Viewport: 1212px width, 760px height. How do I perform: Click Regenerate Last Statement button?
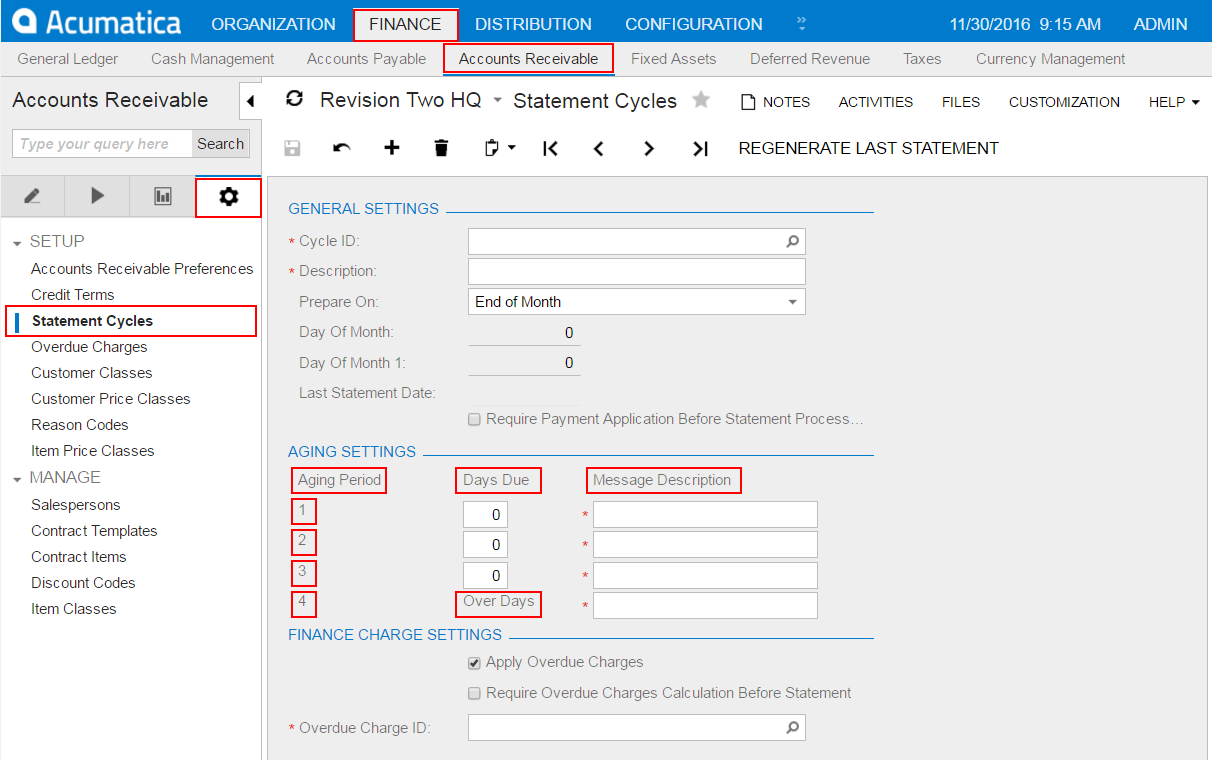tap(868, 148)
